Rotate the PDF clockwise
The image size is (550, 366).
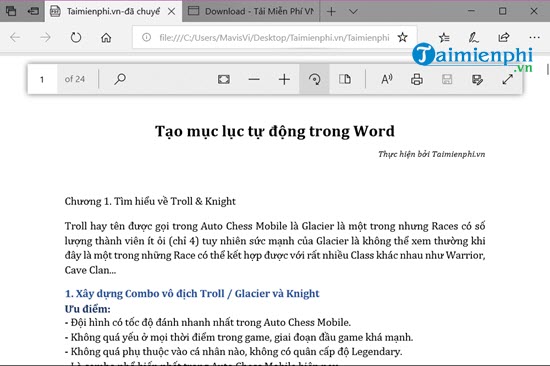click(x=314, y=79)
